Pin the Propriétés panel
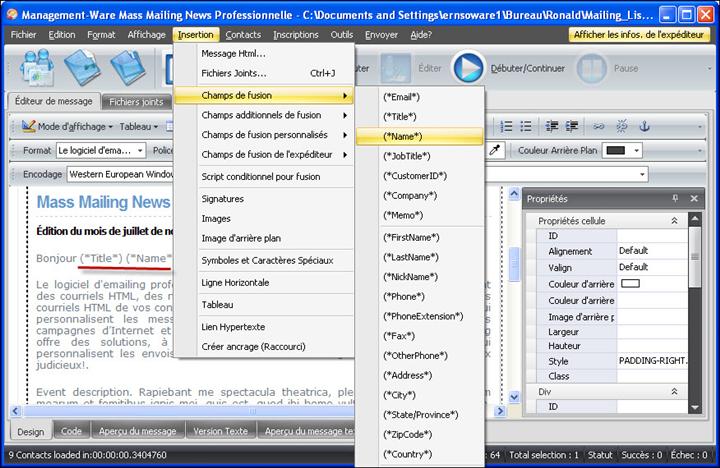720x468 pixels. coord(675,198)
